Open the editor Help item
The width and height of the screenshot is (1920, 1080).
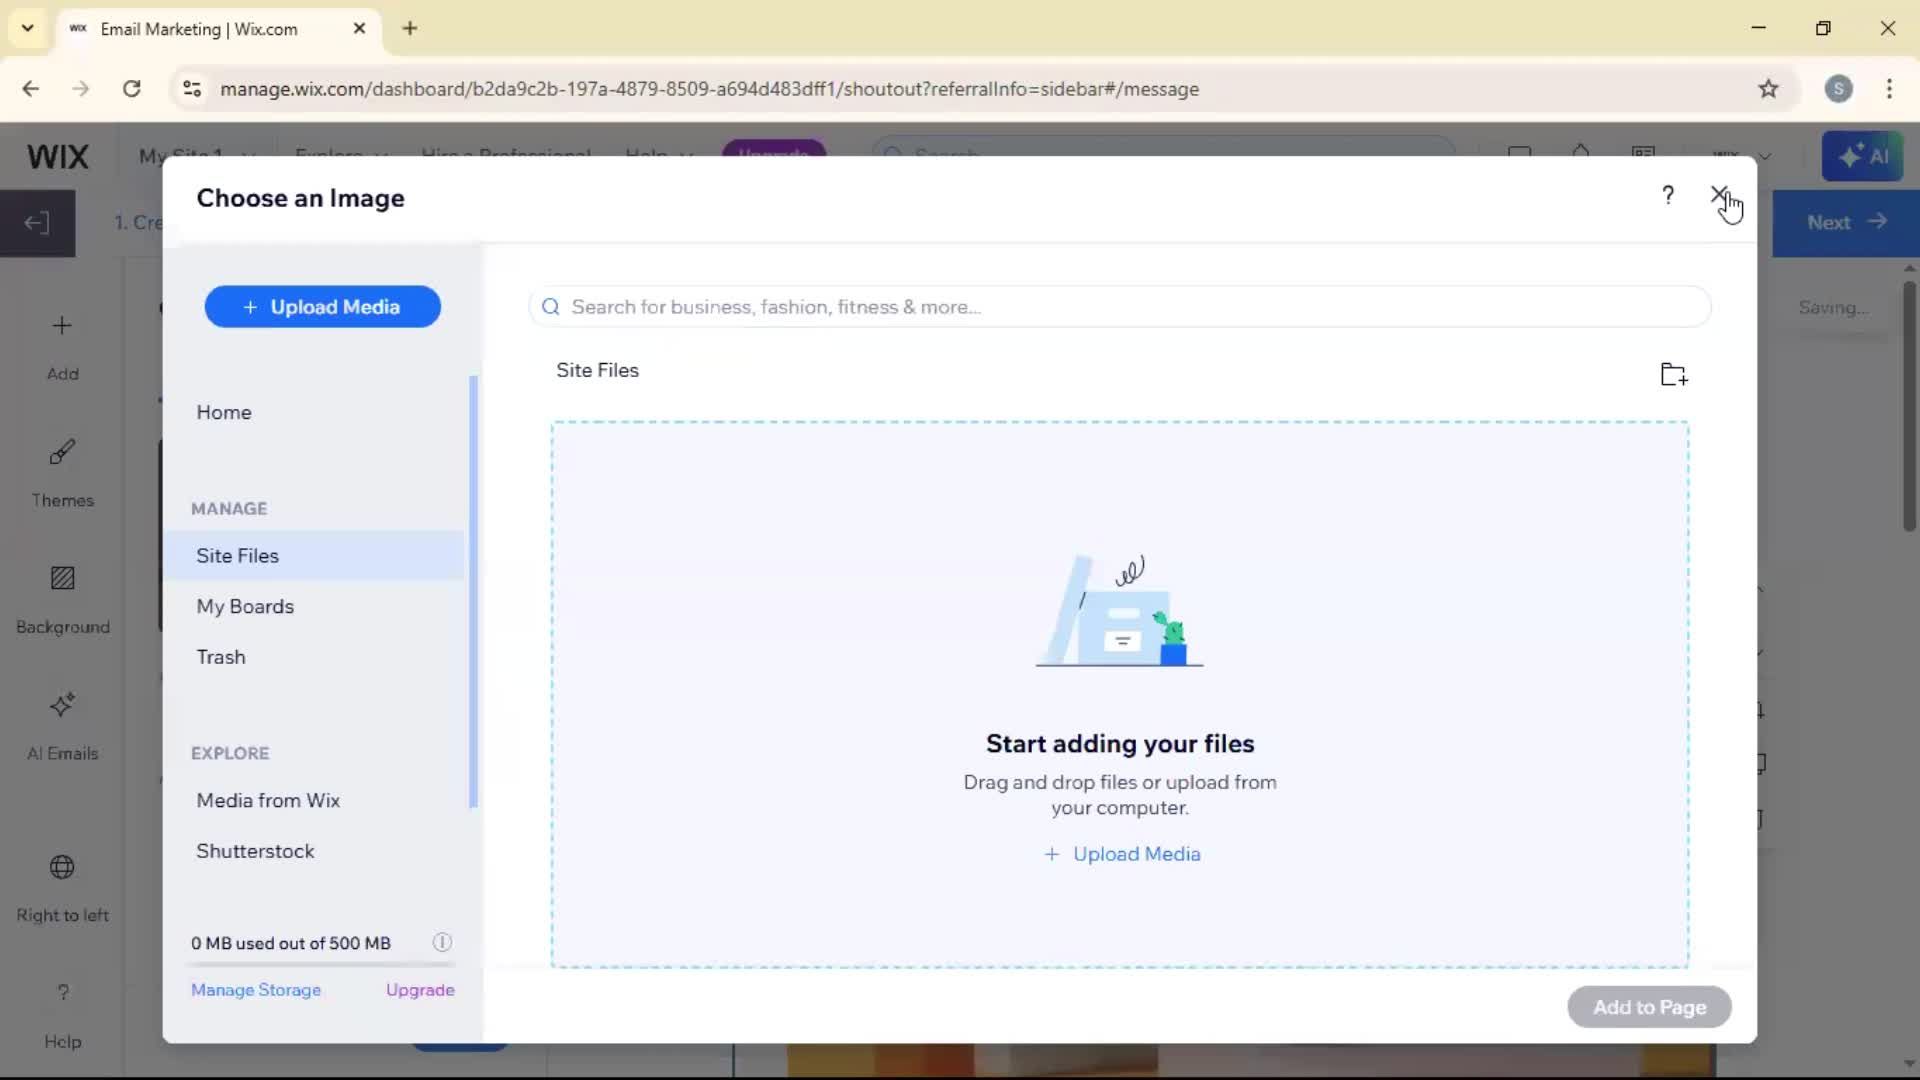[x=62, y=1015]
